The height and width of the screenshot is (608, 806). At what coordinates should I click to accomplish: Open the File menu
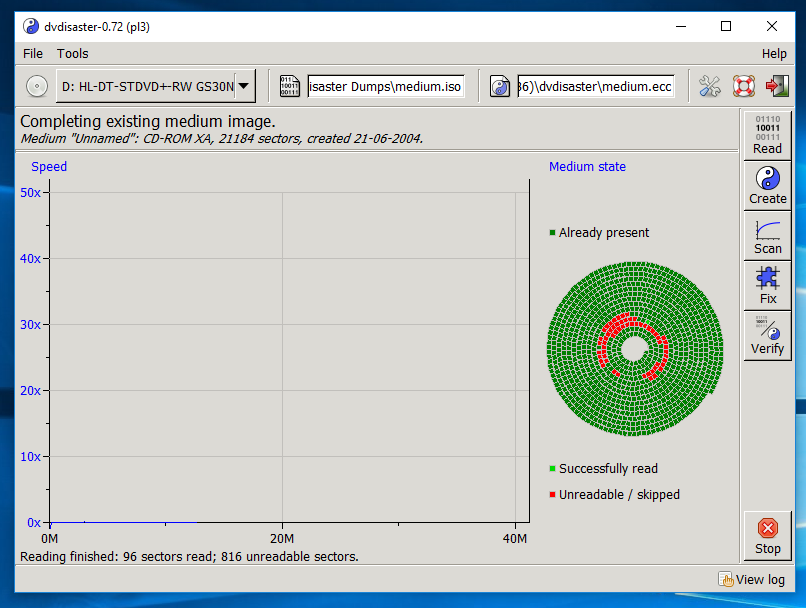click(x=33, y=53)
